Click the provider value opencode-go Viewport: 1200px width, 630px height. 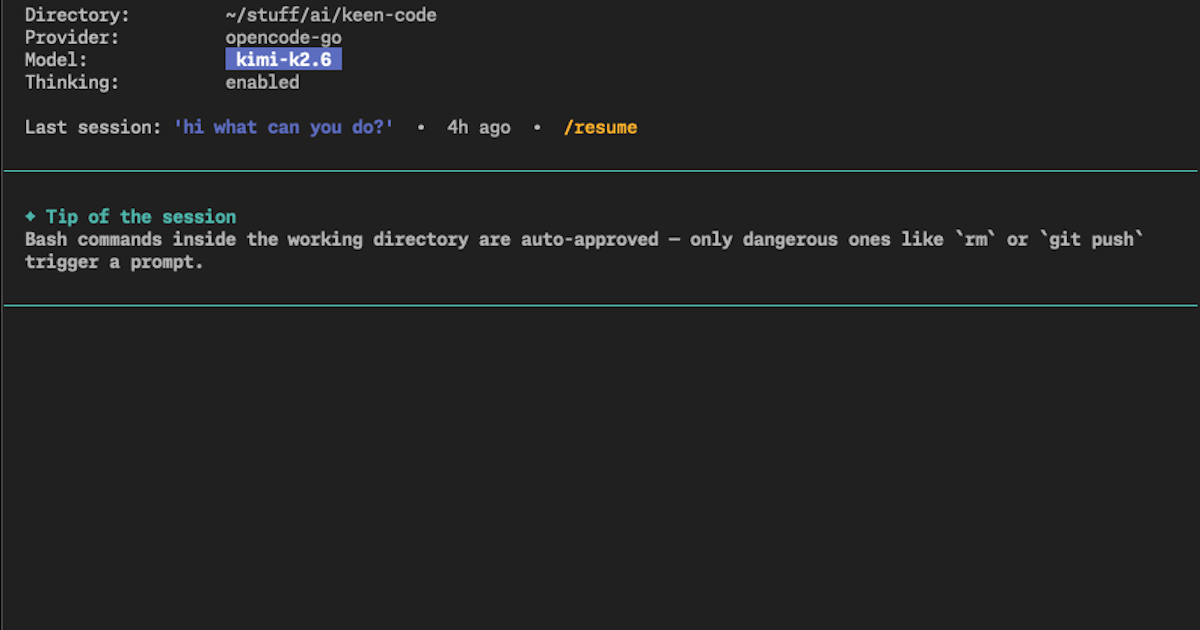pos(284,38)
